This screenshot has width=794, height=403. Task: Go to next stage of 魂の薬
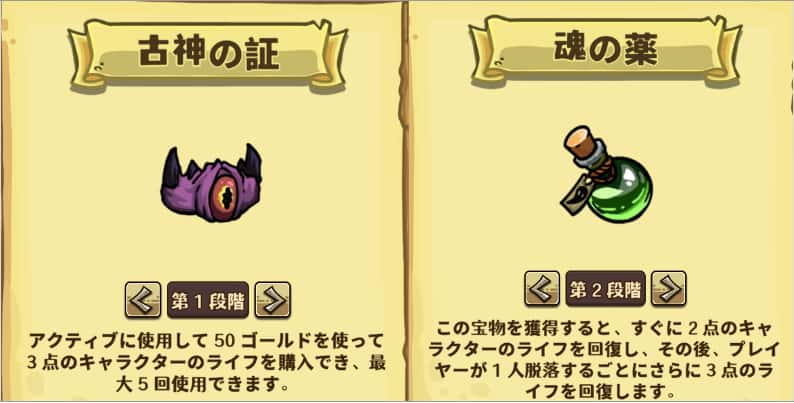[668, 289]
